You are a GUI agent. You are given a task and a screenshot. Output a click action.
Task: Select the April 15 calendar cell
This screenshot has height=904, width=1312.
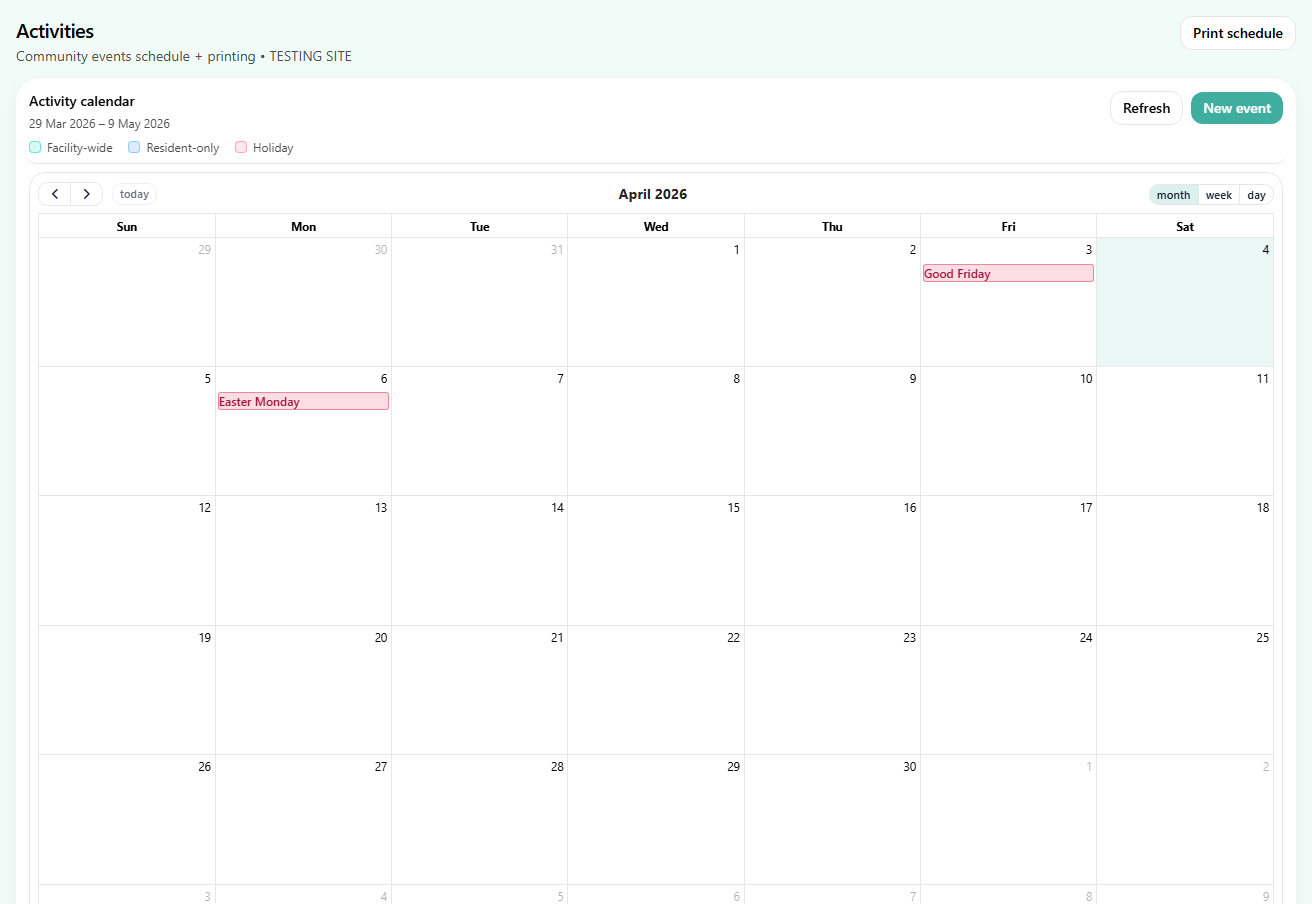pos(656,560)
